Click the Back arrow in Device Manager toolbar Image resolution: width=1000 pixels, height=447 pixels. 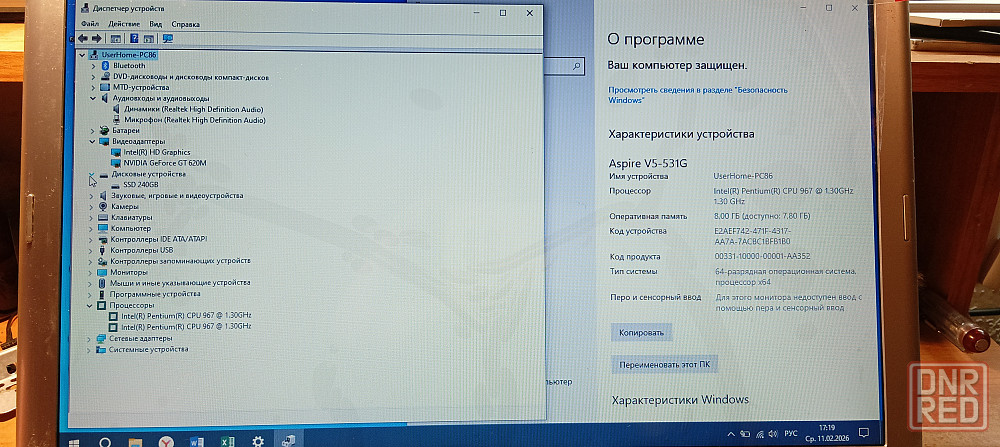pyautogui.click(x=83, y=38)
